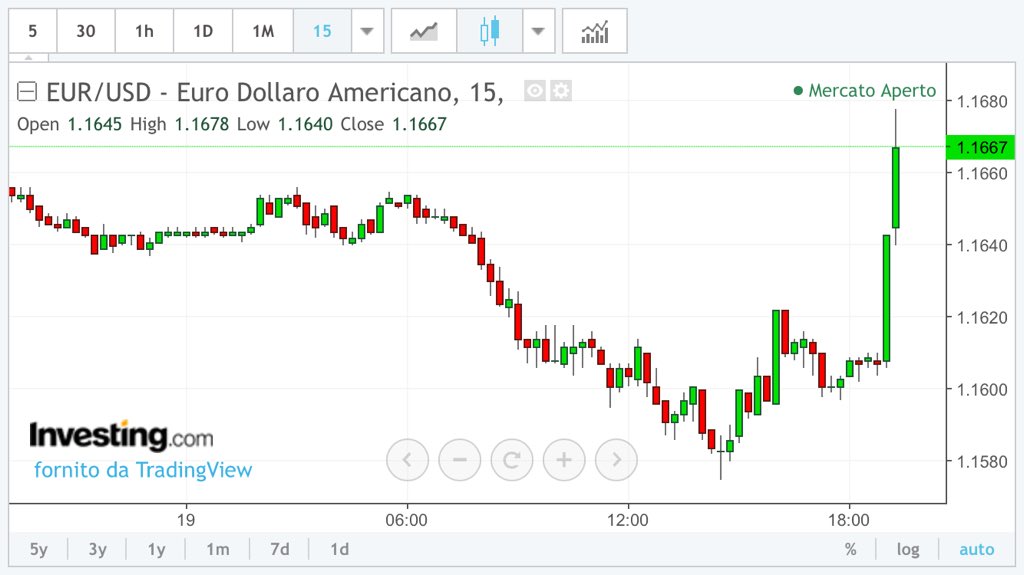Select the 30 minute interval
Screen dimensions: 1024x575
(86, 31)
